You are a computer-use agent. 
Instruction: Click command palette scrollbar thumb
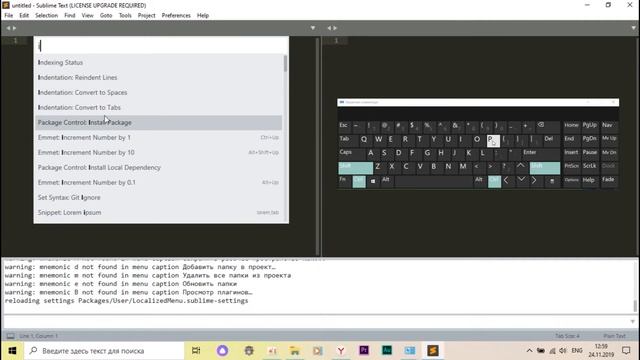(285, 64)
